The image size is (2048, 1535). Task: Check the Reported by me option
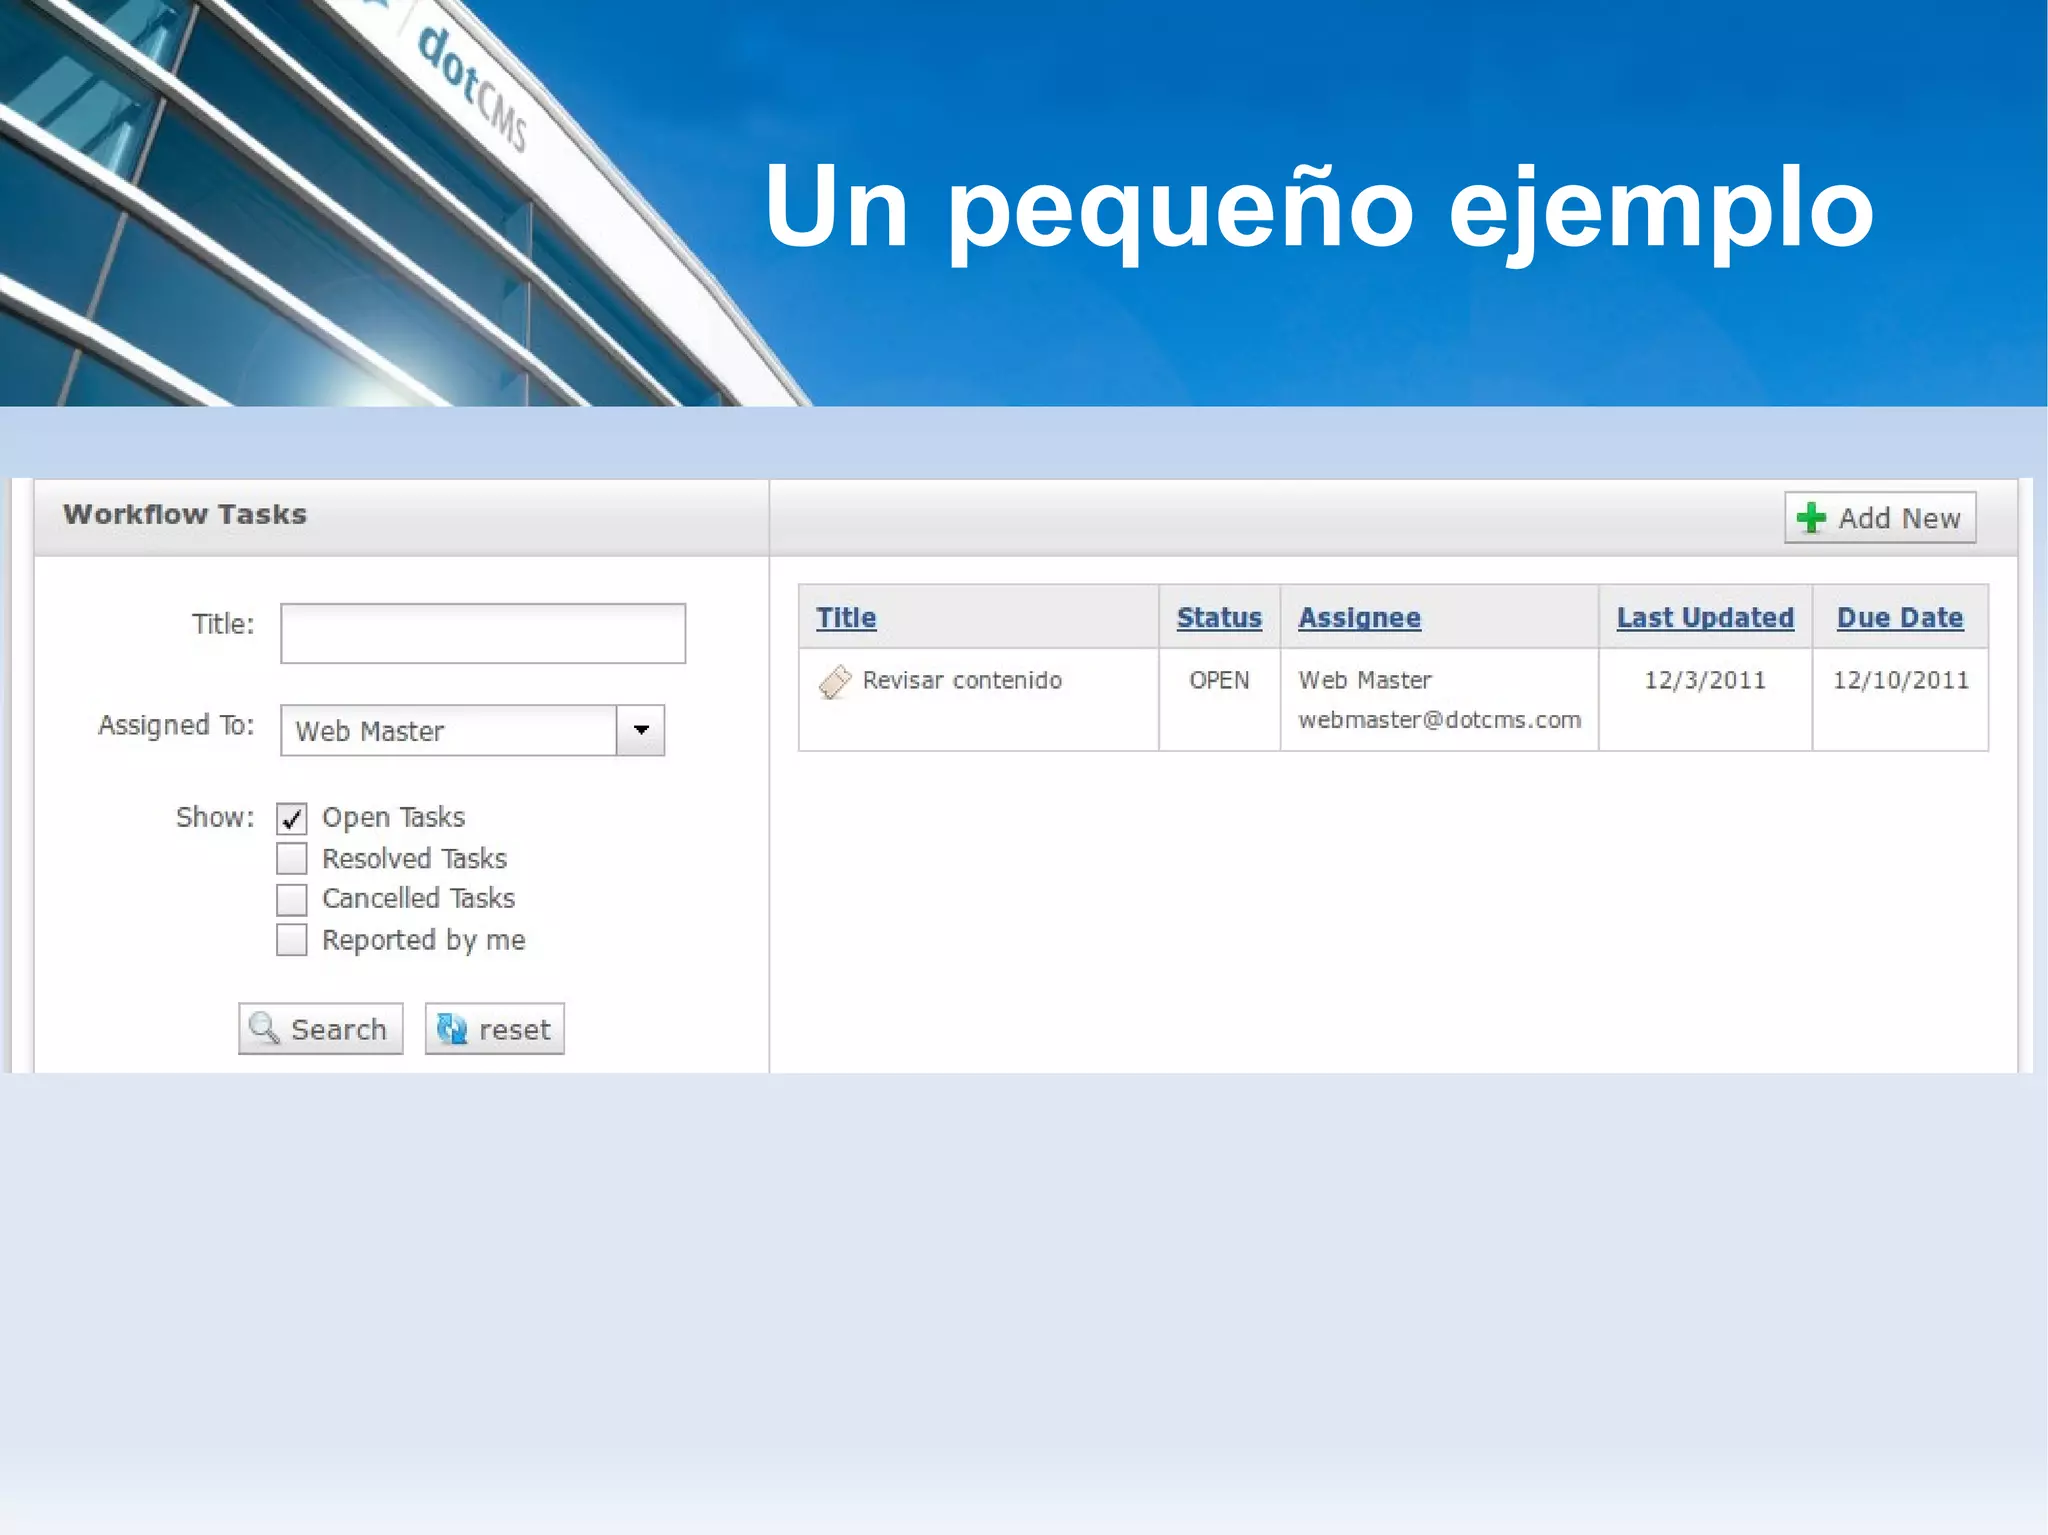292,940
